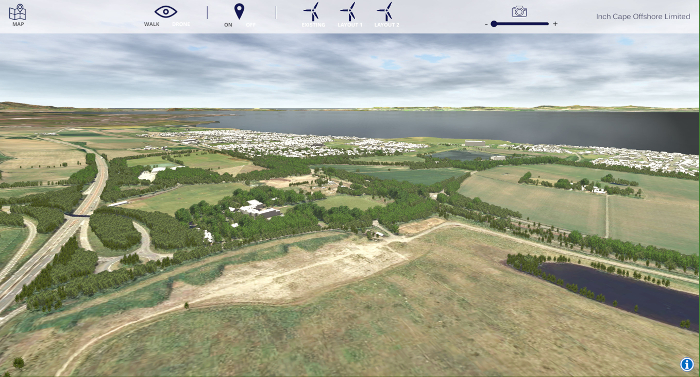
Task: Turn markers ON
Action: point(228,25)
